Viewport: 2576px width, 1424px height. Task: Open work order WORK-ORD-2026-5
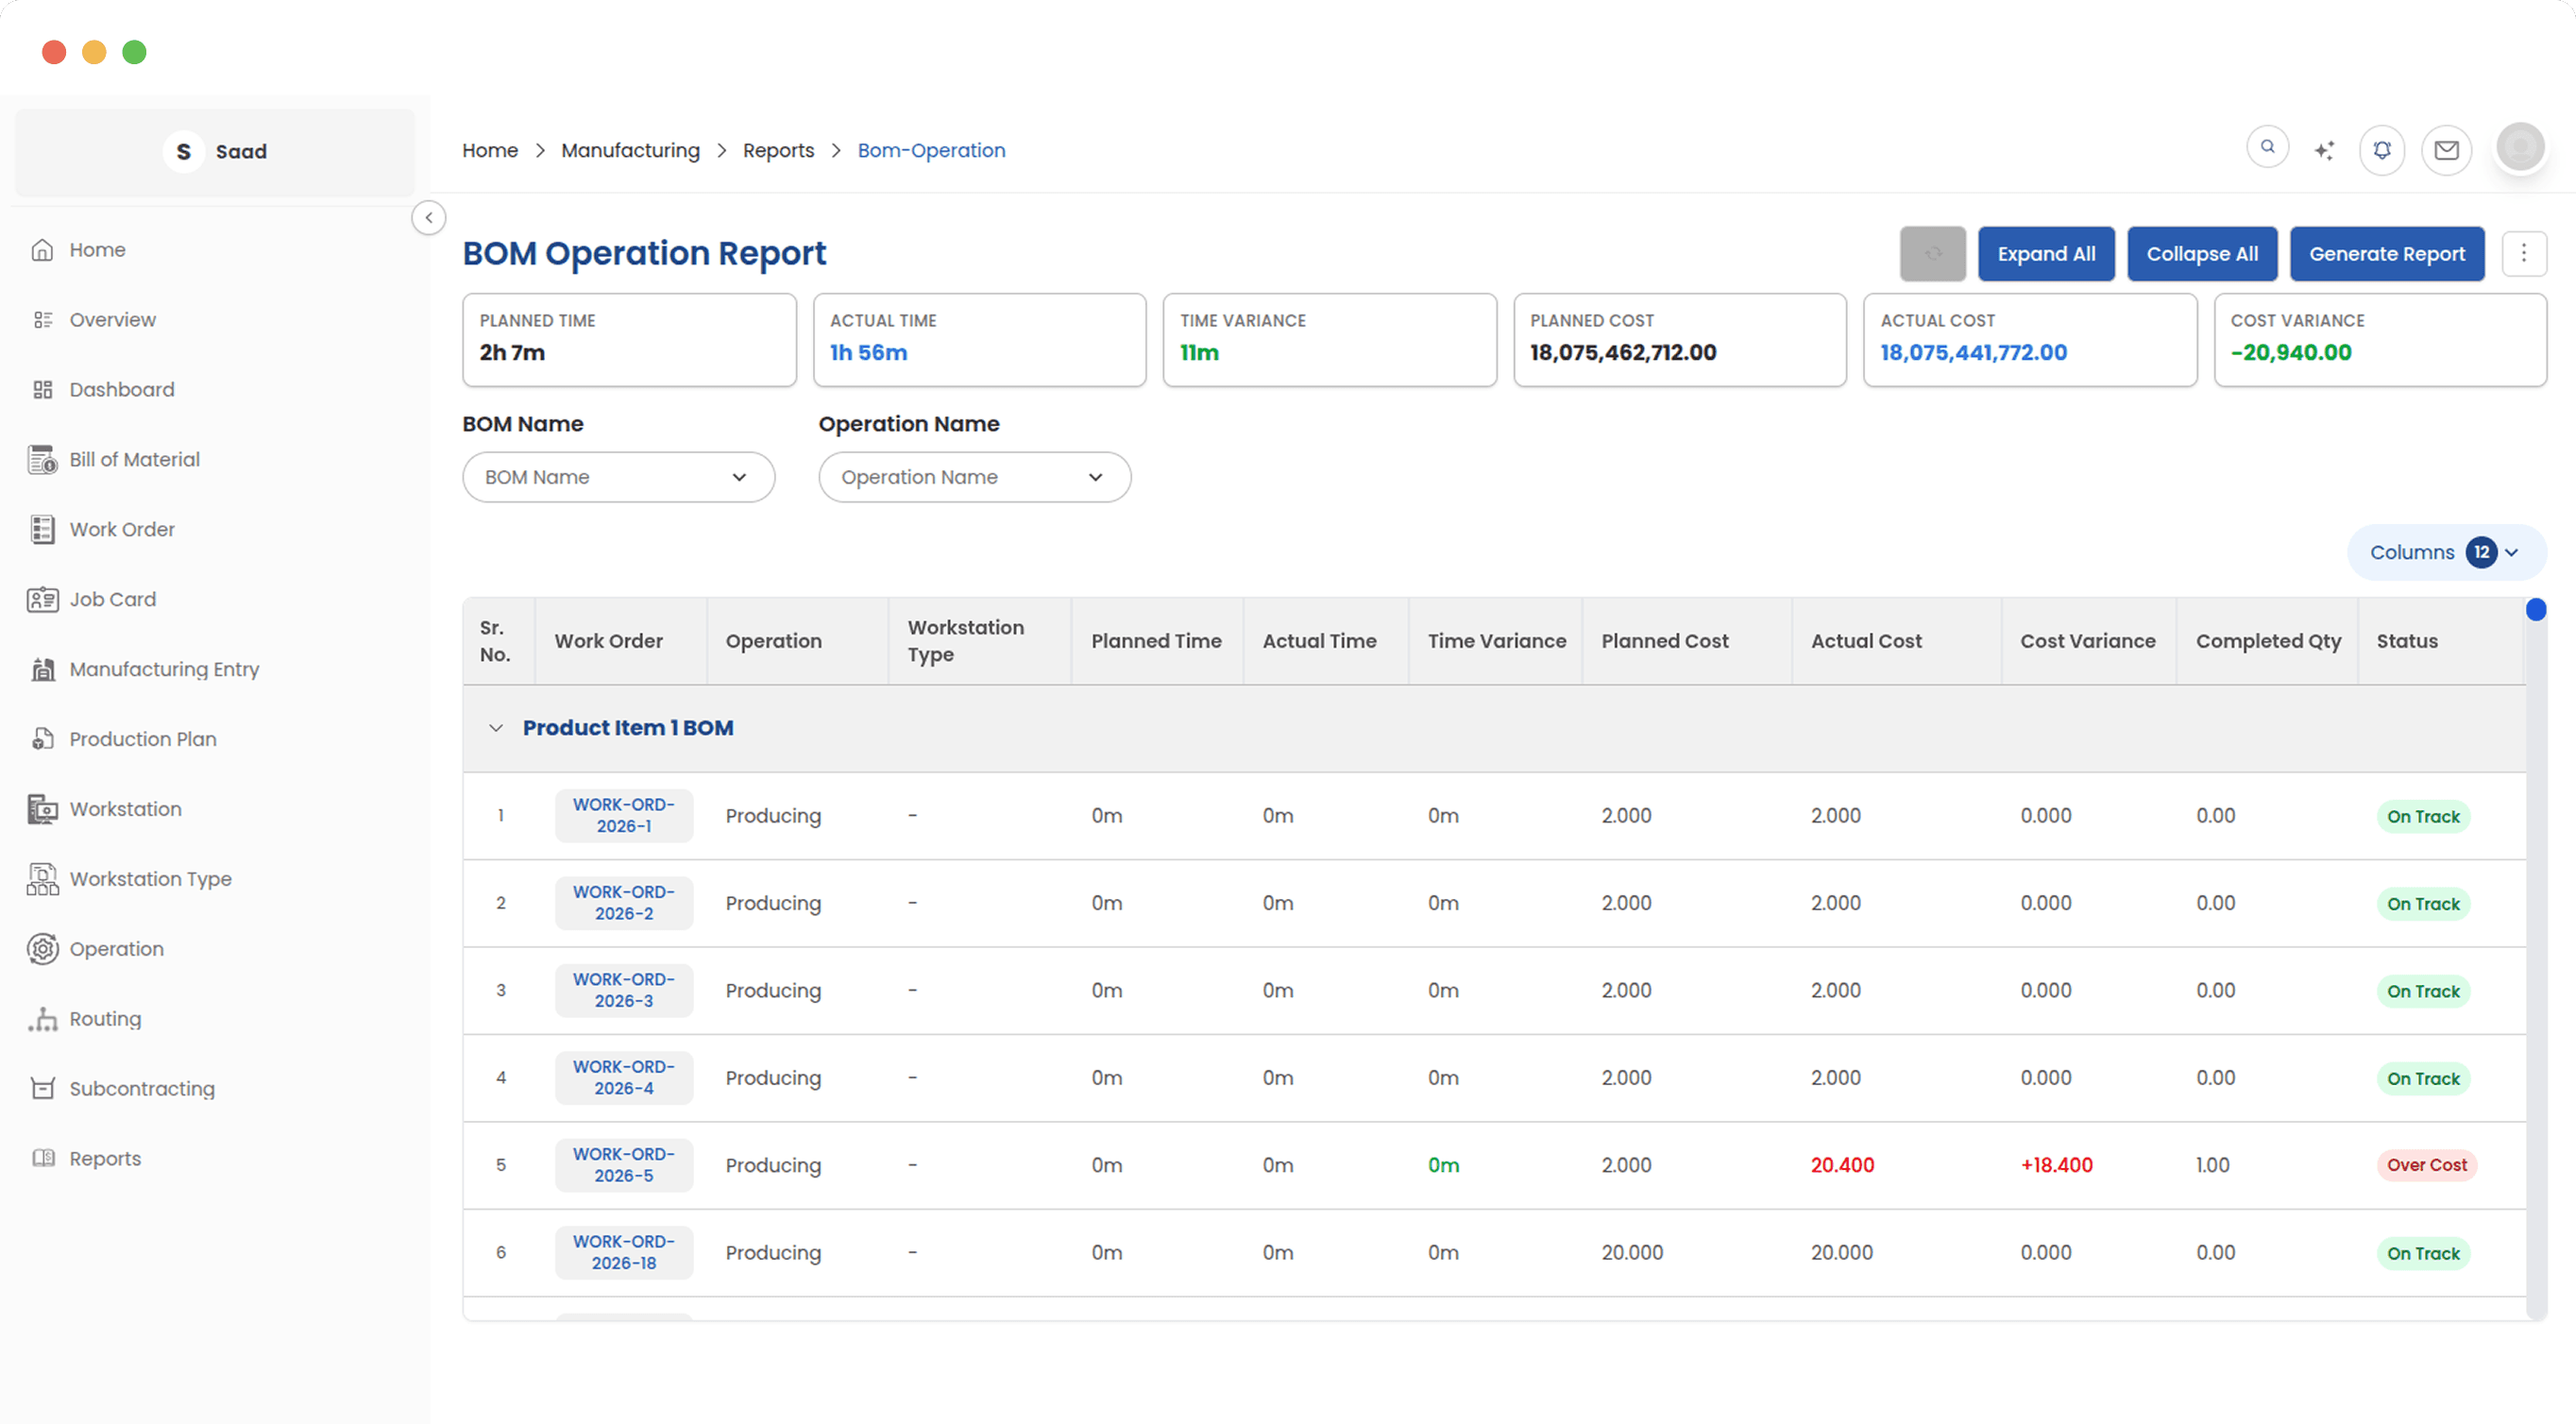tap(624, 1164)
